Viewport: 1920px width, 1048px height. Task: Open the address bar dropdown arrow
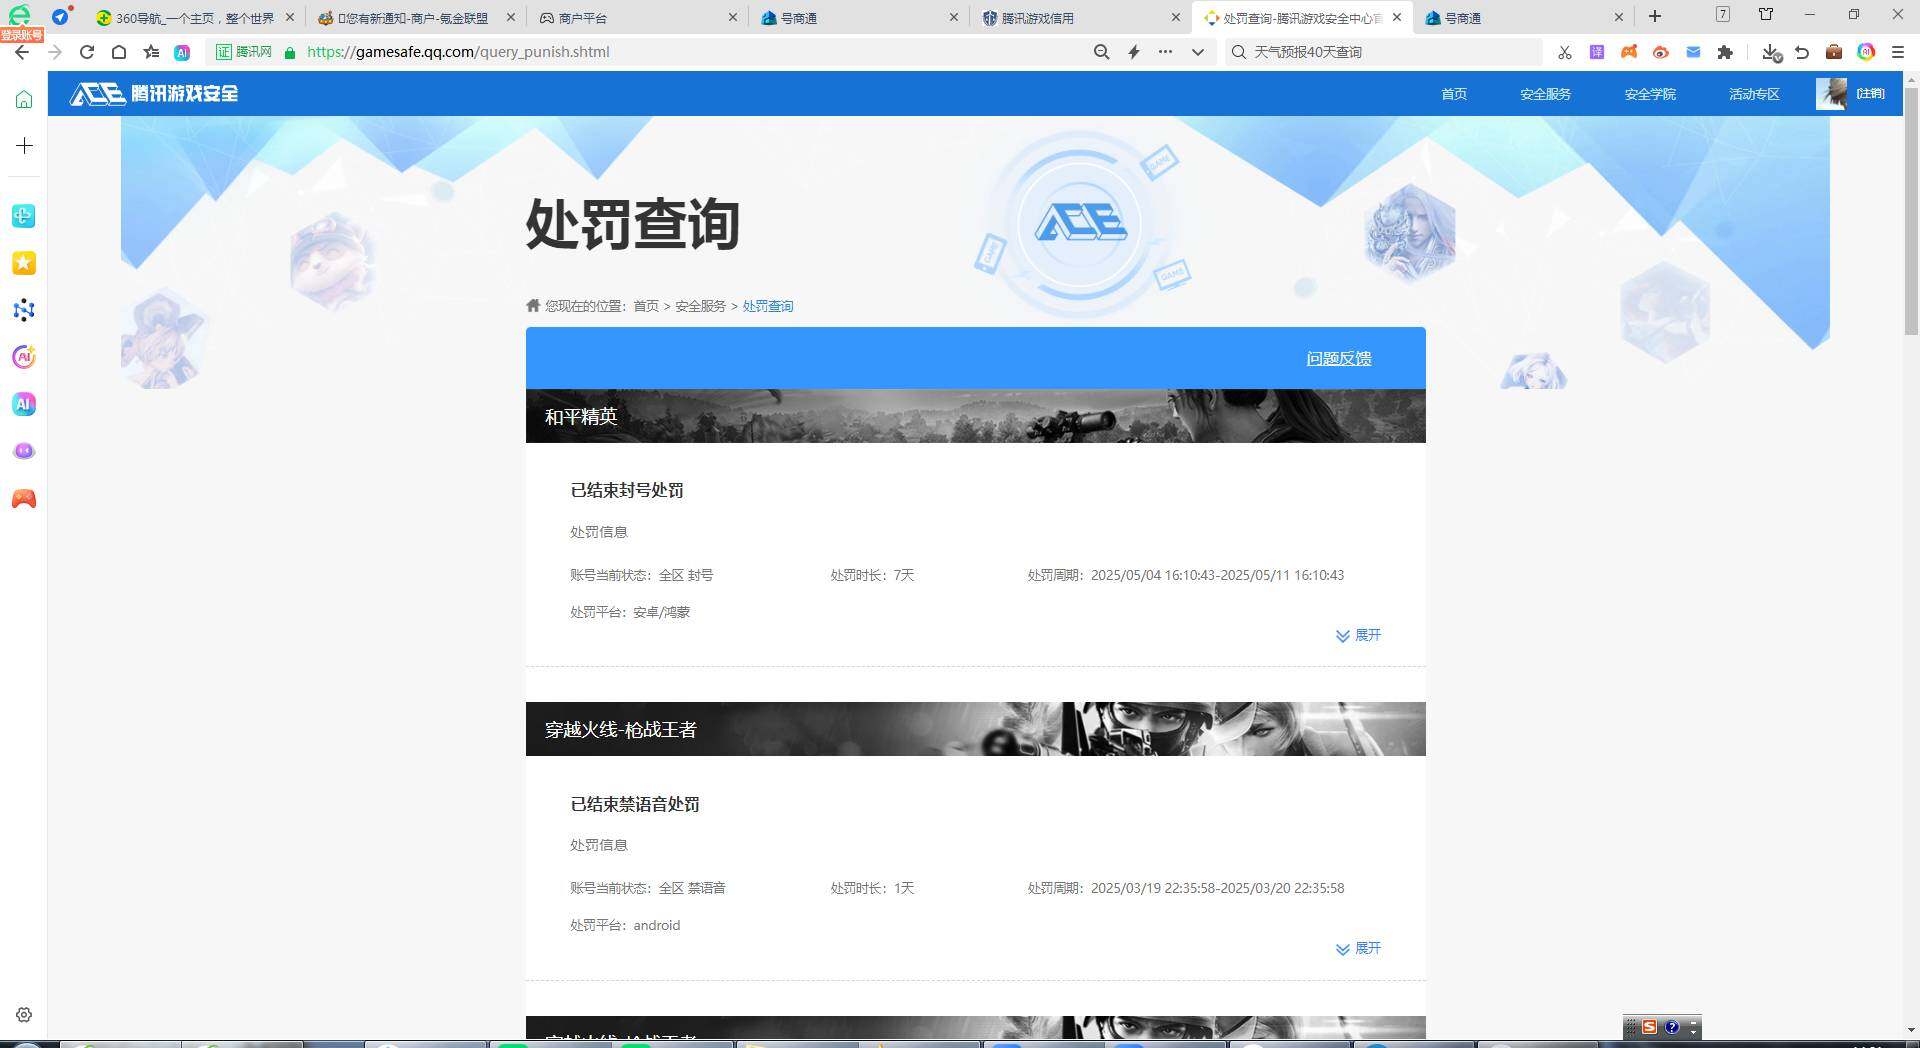pyautogui.click(x=1197, y=52)
